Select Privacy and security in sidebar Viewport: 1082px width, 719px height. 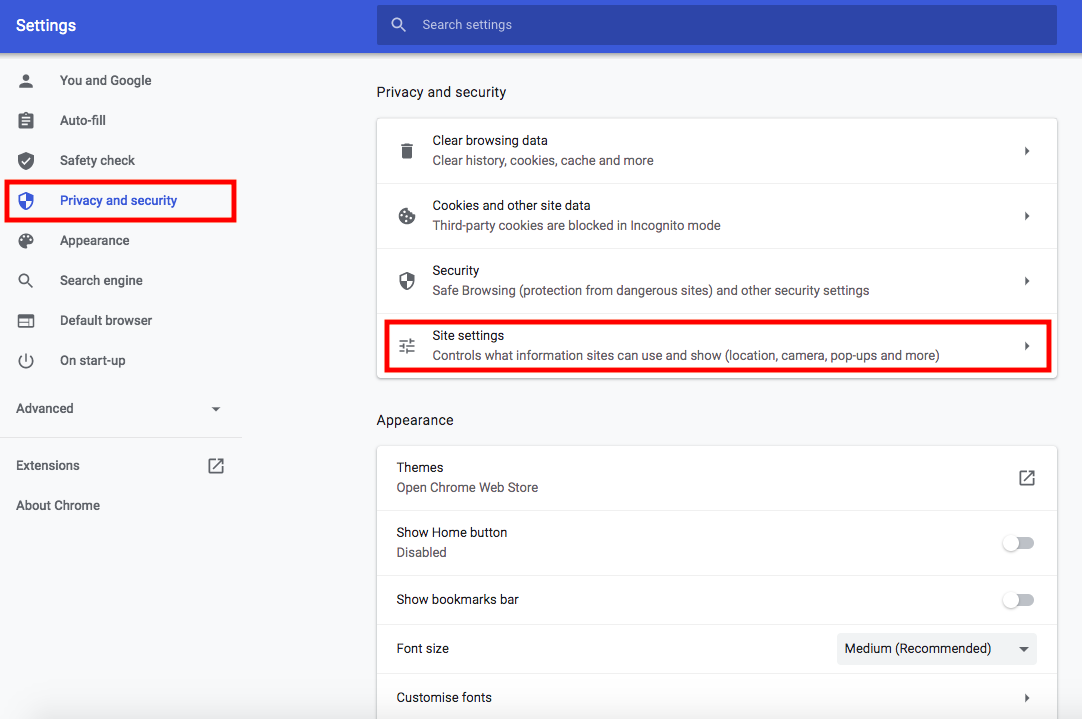click(x=120, y=201)
